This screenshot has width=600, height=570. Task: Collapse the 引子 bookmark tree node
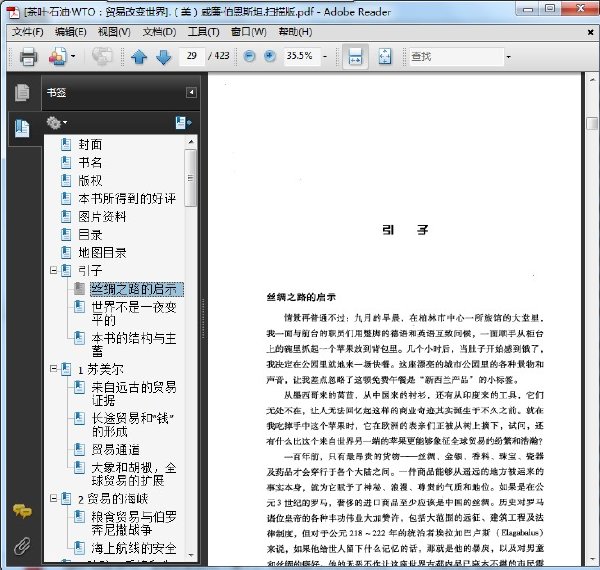[54, 270]
